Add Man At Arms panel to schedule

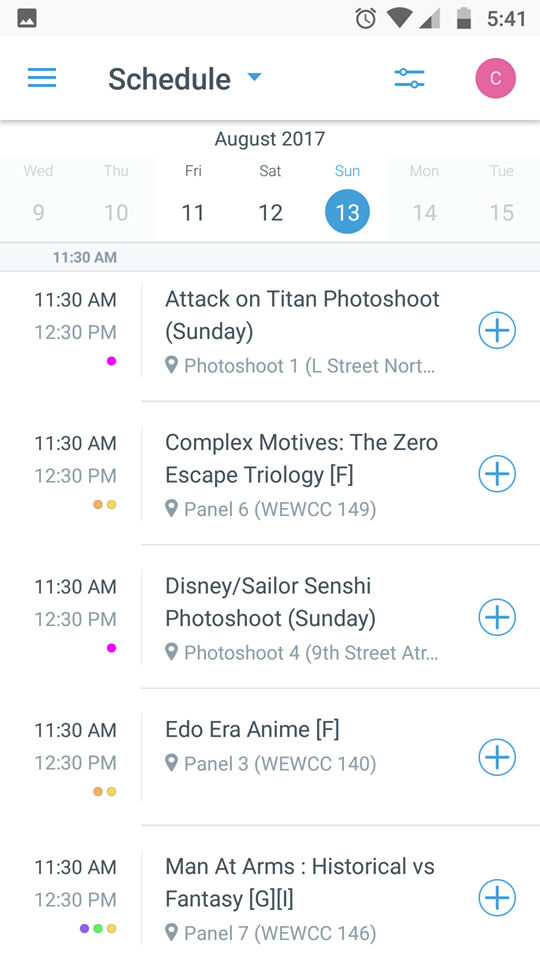pyautogui.click(x=497, y=898)
